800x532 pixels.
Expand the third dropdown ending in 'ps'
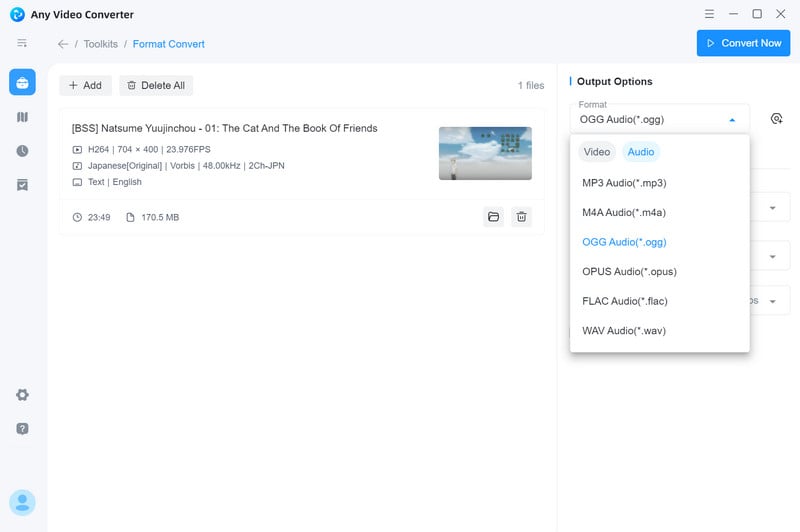[772, 301]
